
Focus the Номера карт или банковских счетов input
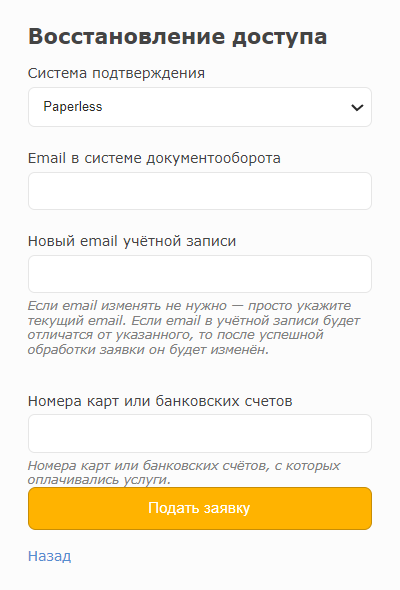click(x=200, y=433)
